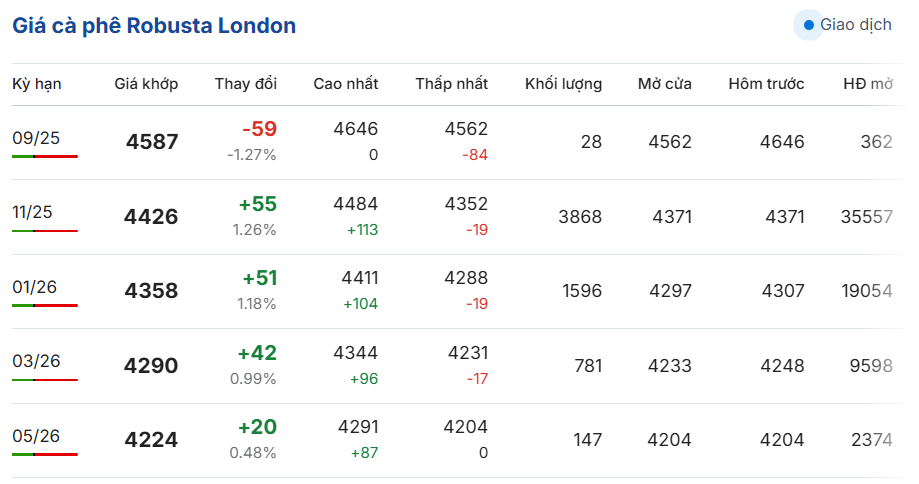Sort by Khối lượng column header
Viewport: 919px width, 484px height.
(x=563, y=84)
